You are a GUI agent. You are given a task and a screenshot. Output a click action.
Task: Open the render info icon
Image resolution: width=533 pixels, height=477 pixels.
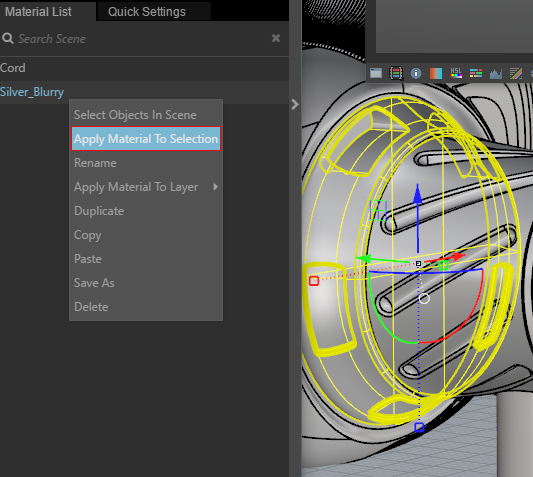click(x=416, y=73)
